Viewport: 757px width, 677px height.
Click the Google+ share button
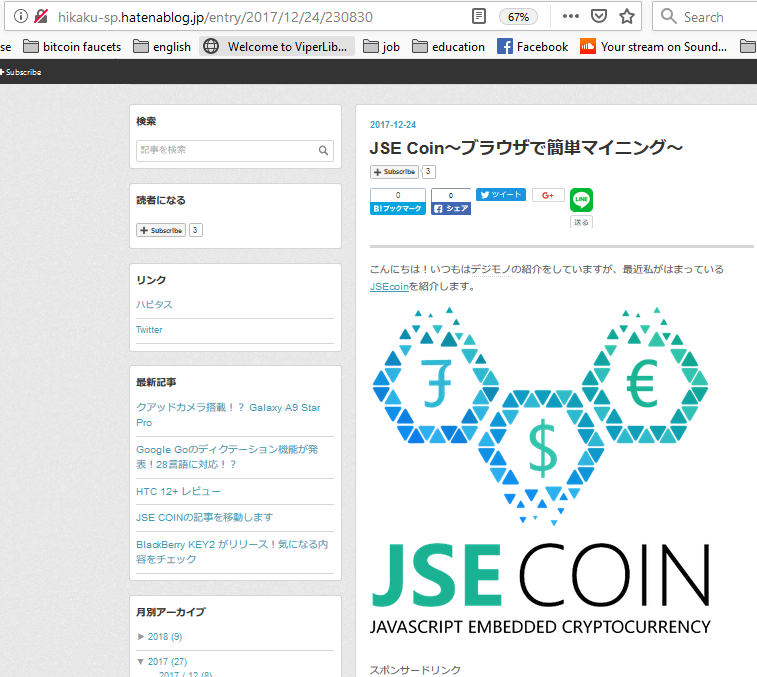(x=548, y=195)
